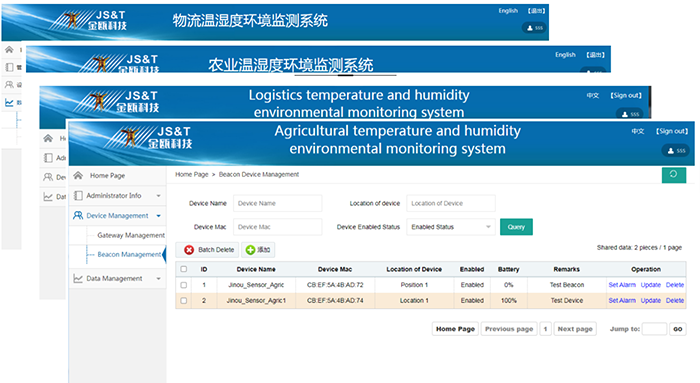
Task: Expand the Data Management menu arrow
Action: (158, 279)
